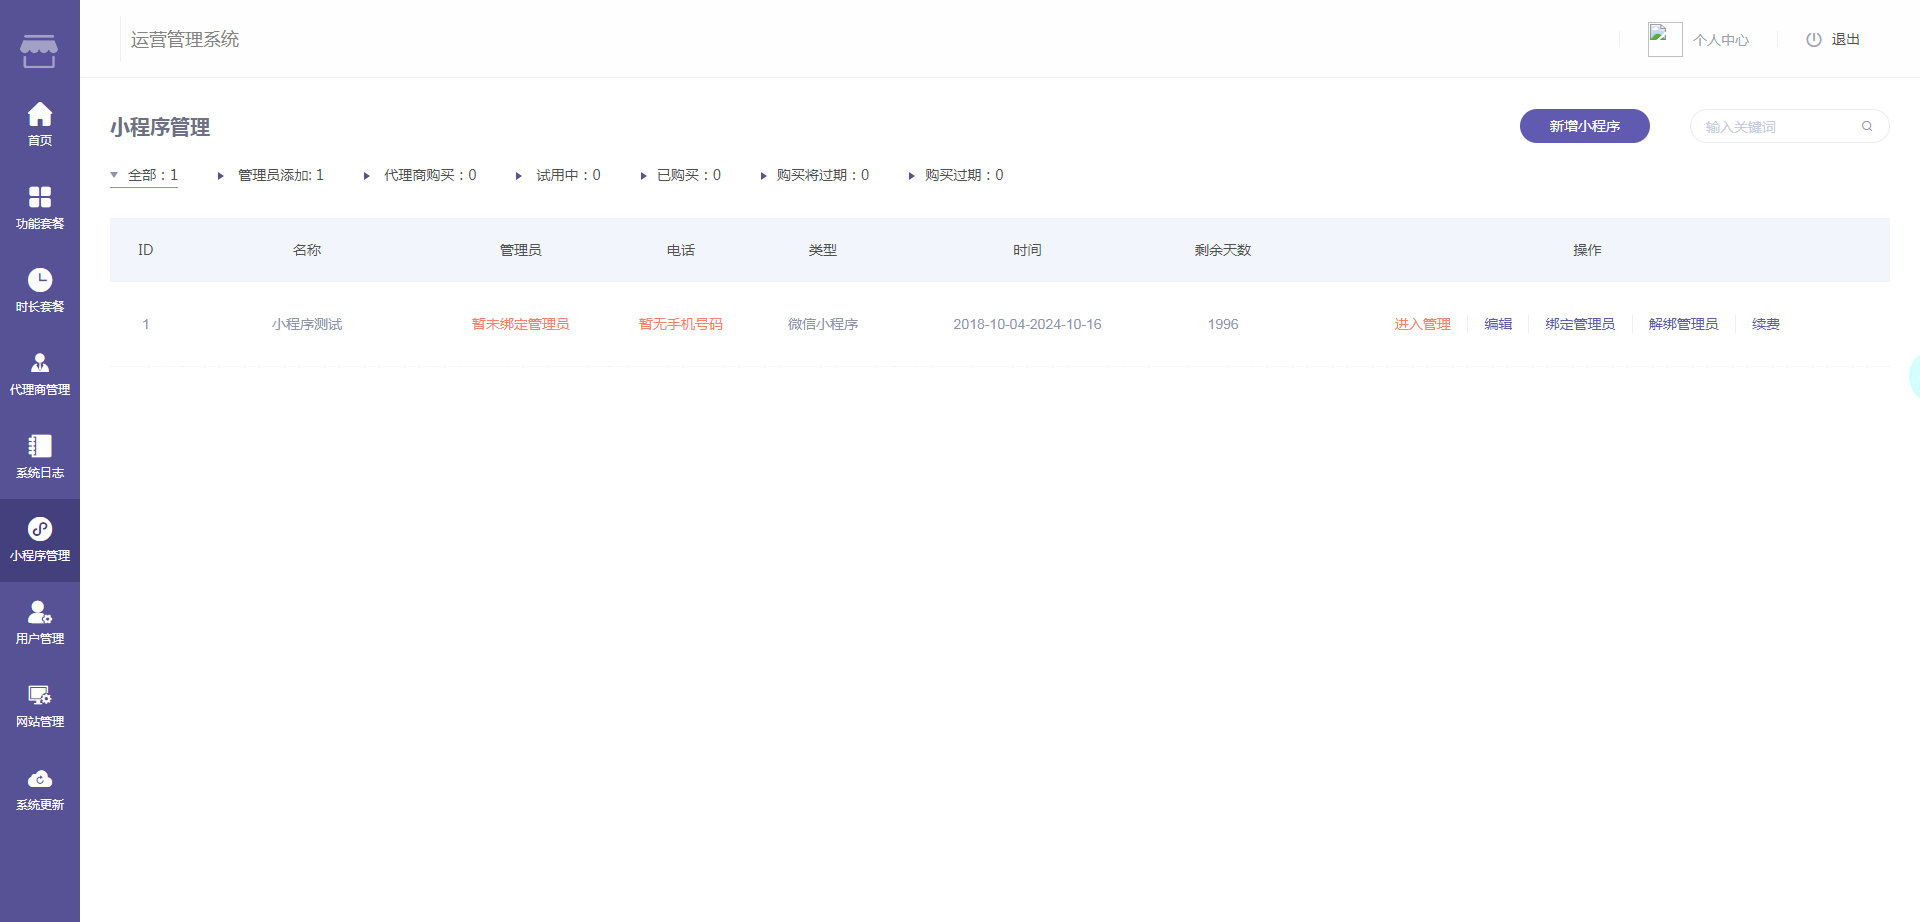Click the 退出 power icon
Image resolution: width=1920 pixels, height=922 pixels.
1813,40
